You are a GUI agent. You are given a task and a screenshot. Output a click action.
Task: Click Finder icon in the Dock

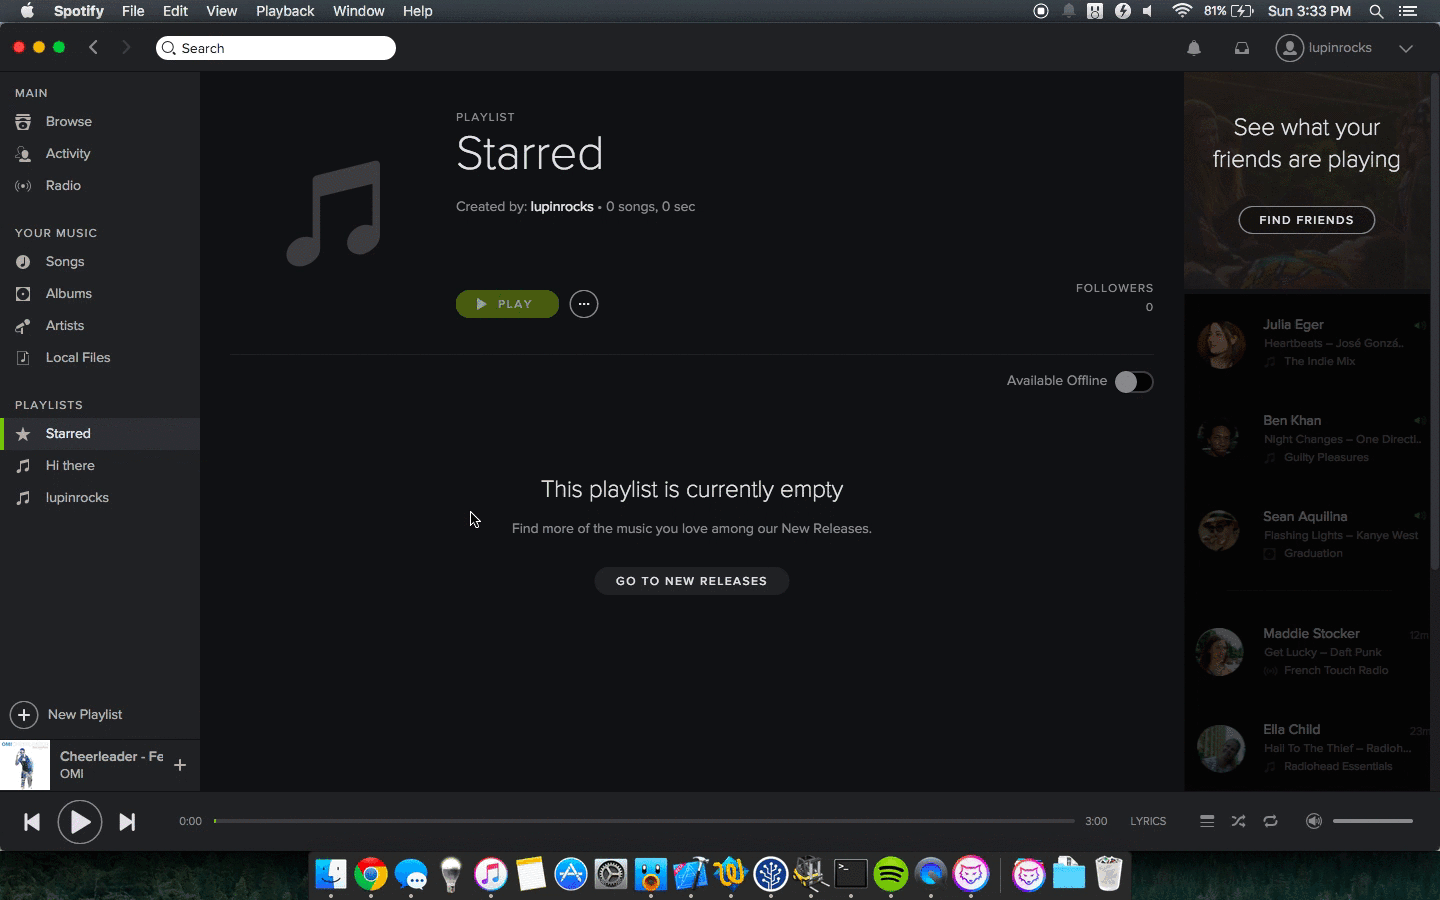pos(331,874)
